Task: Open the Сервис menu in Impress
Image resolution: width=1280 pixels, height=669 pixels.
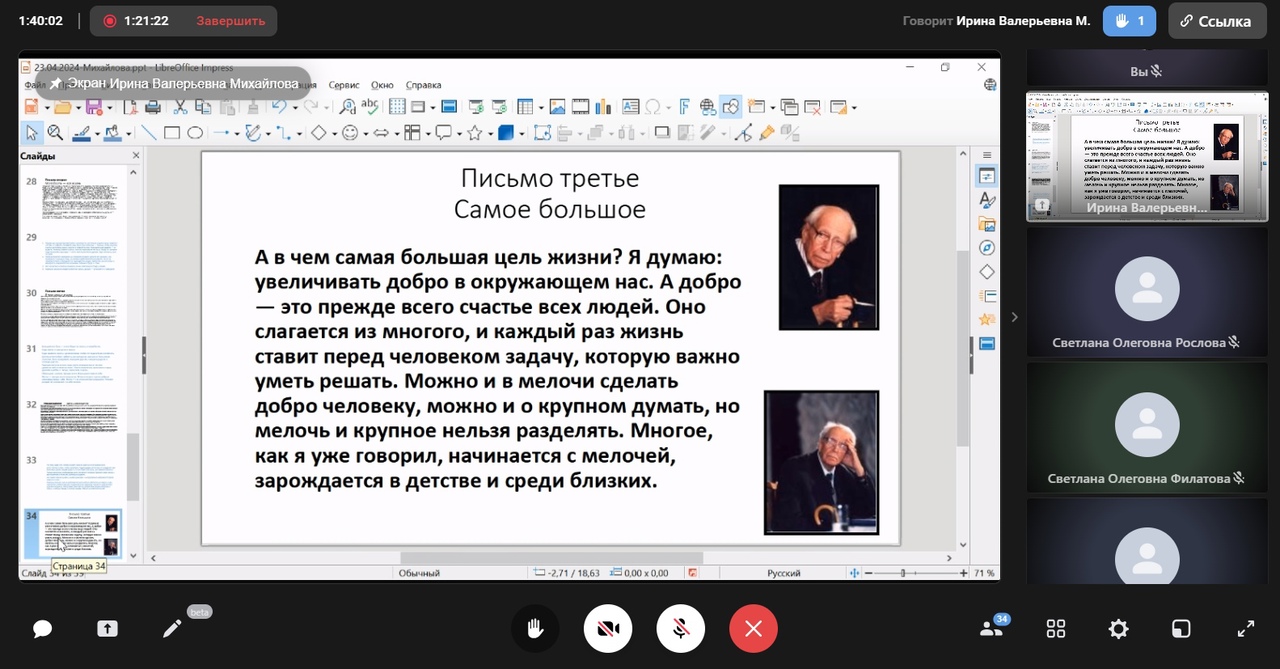Action: pos(344,85)
